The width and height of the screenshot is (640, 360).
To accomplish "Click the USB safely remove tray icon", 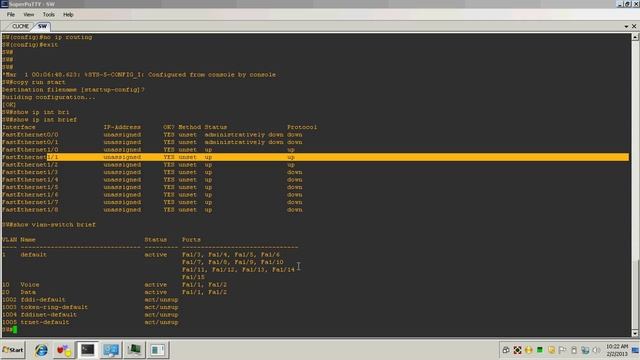I will tap(574, 350).
